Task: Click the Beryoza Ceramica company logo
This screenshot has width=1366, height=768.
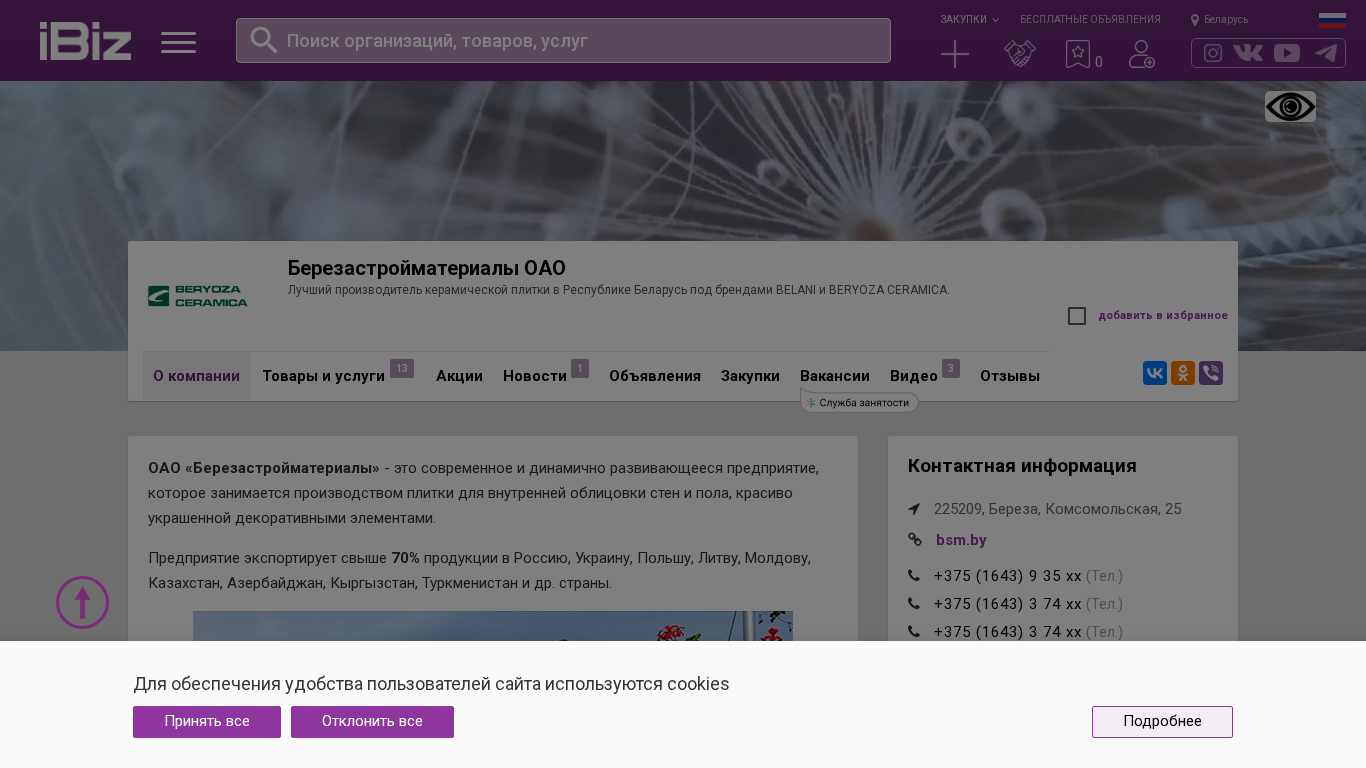Action: coord(198,296)
